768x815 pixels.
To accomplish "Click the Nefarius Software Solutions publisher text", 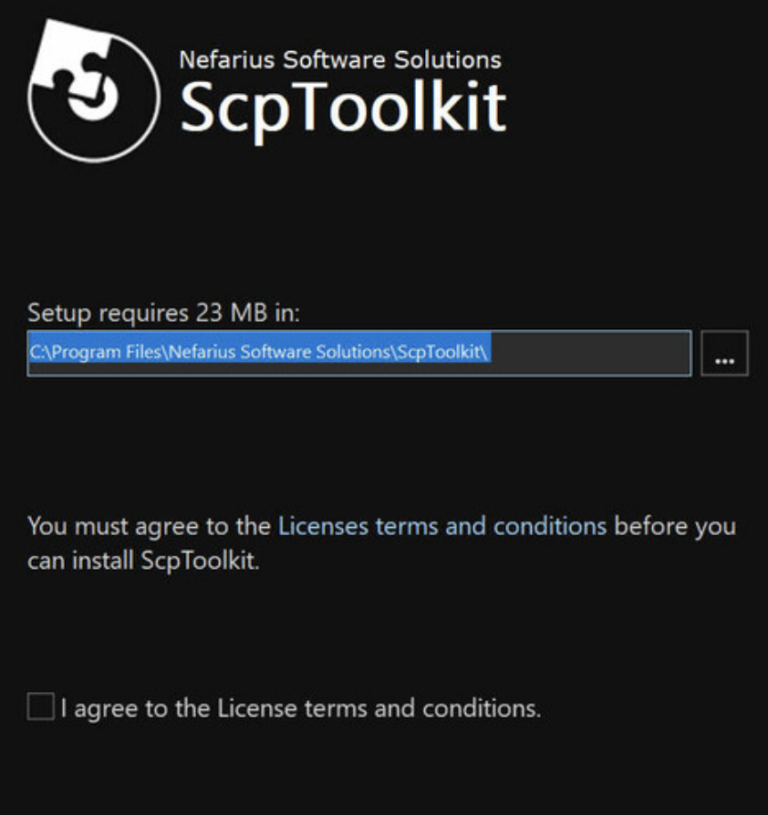I will [340, 59].
